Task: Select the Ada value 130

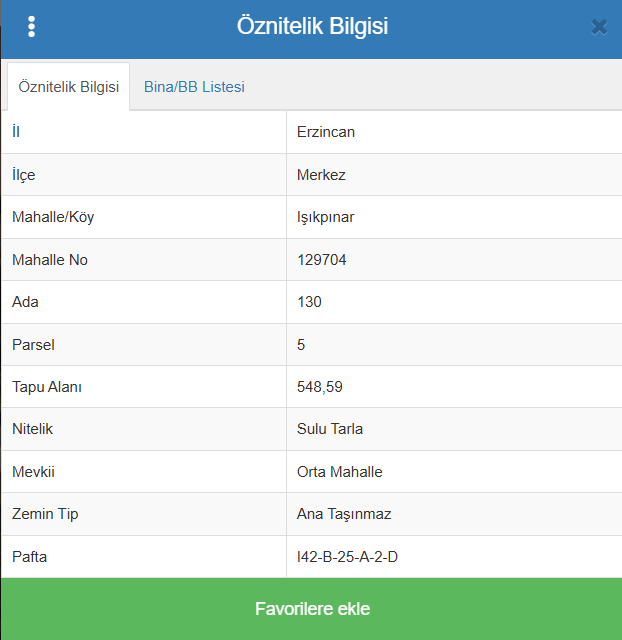Action: point(309,302)
